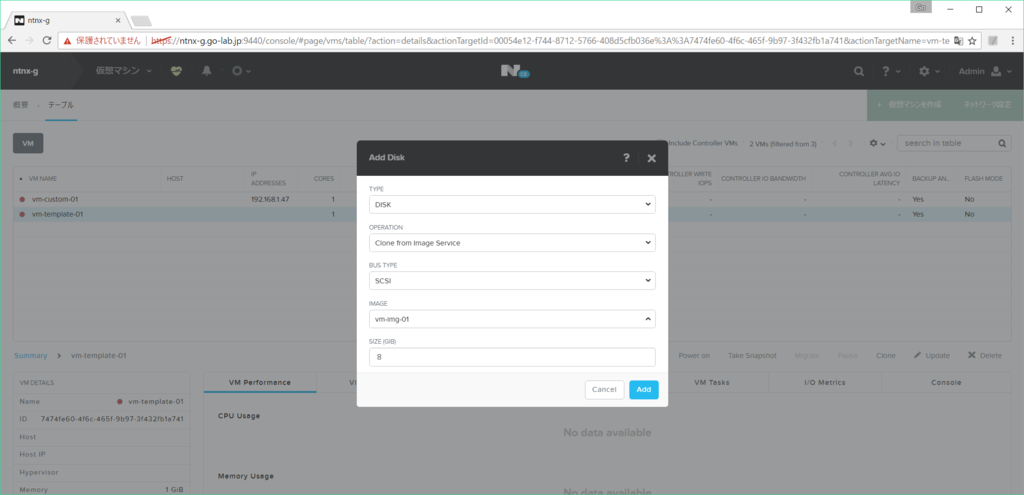Click the ntnx-g cluster name
Screen dimensions: 1024x495
click(x=25, y=71)
